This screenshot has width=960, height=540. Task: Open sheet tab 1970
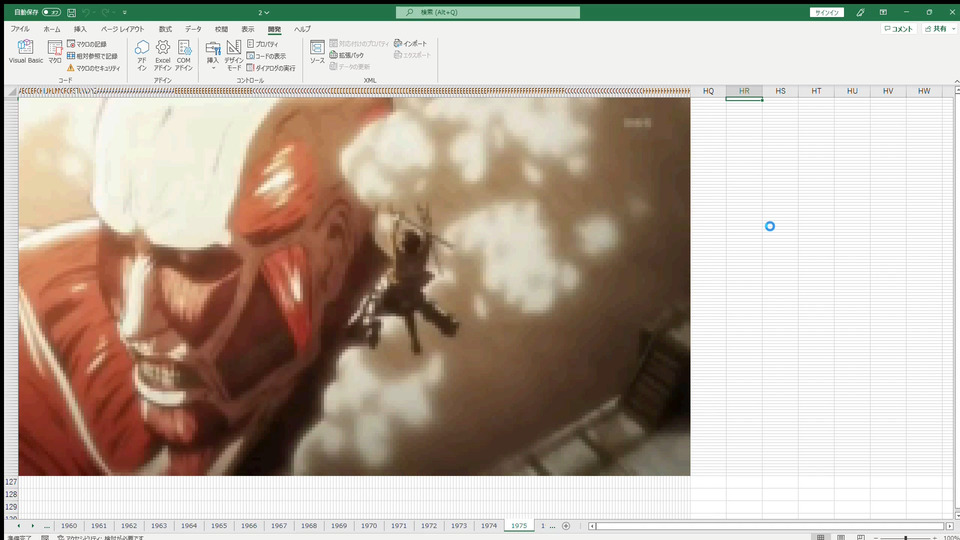(x=369, y=525)
